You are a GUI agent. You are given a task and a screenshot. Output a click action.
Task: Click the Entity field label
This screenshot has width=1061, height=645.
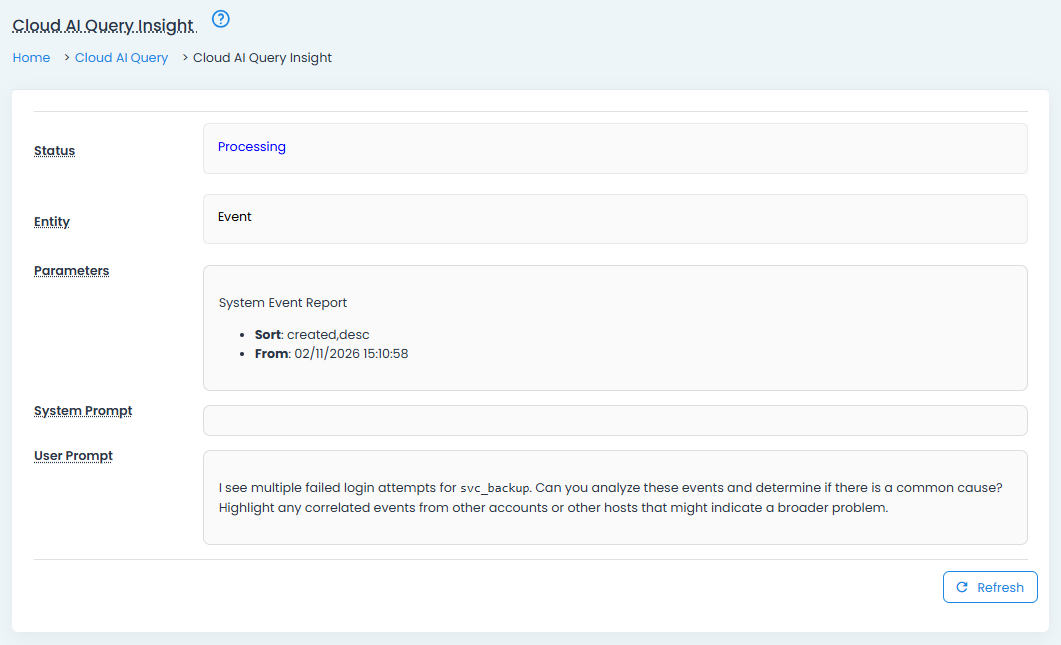click(52, 222)
